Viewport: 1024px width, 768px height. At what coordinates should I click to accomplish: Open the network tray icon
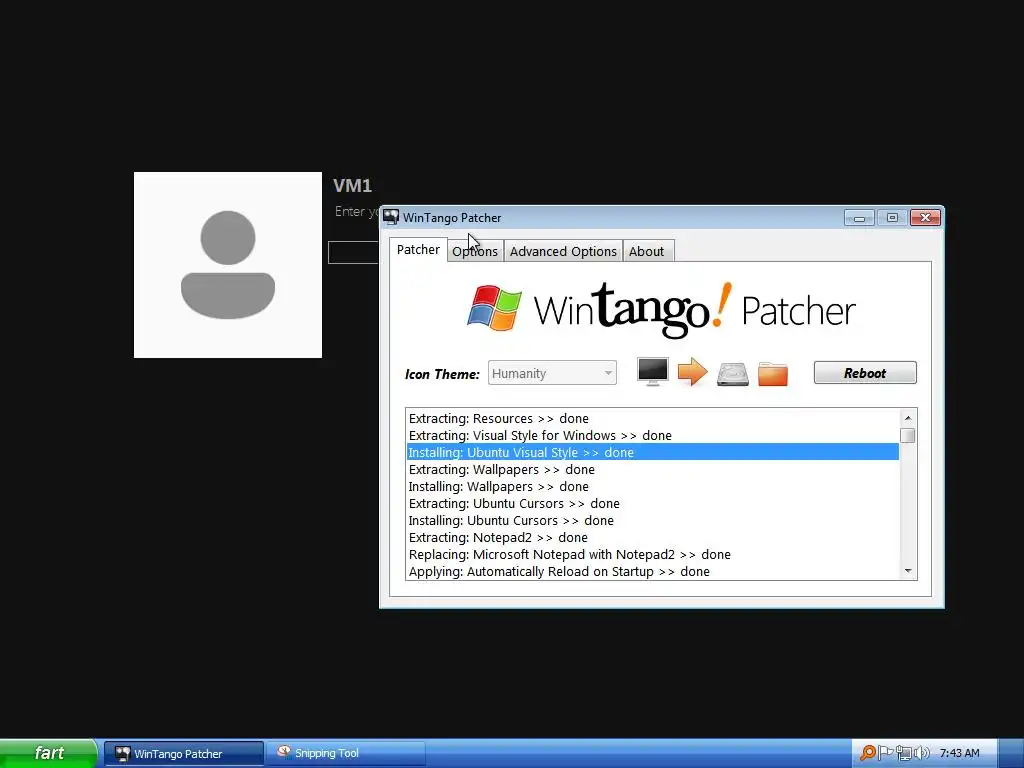(x=903, y=753)
